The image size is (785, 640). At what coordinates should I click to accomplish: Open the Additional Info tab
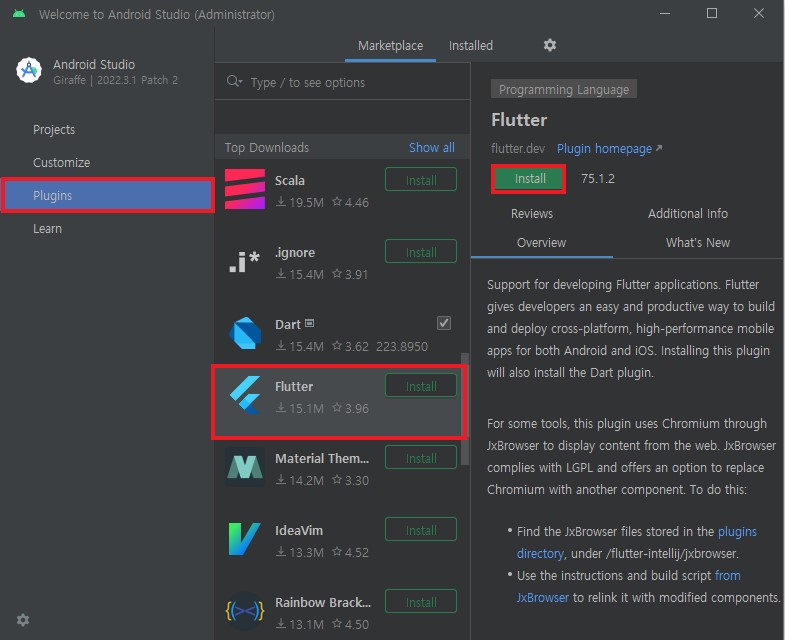(x=687, y=214)
